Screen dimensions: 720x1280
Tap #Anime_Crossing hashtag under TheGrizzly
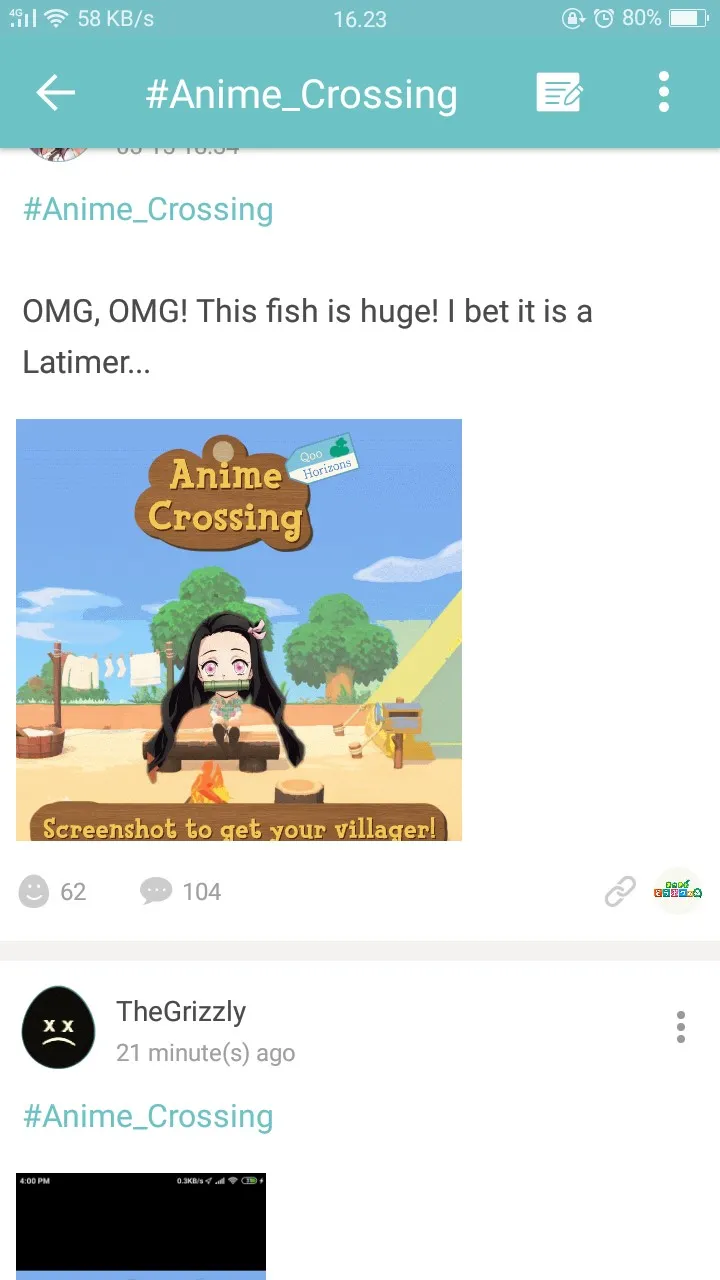[148, 1116]
